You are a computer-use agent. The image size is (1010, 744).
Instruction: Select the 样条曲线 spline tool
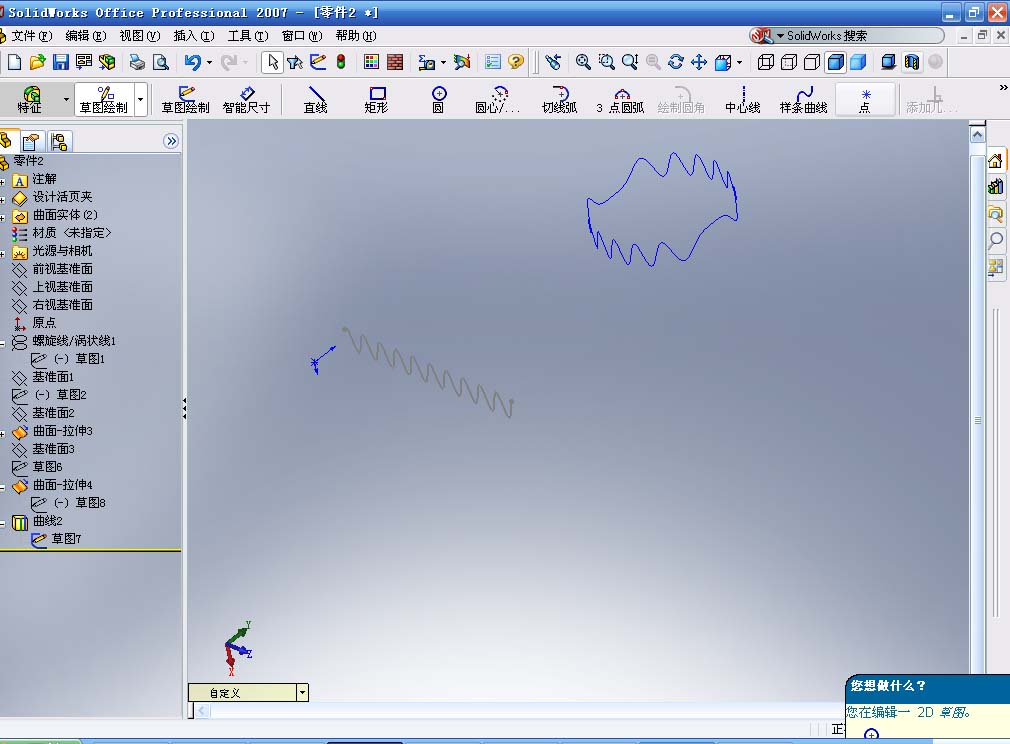(x=803, y=100)
